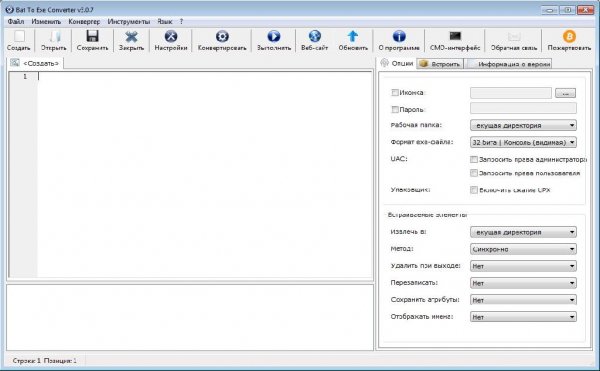Click the Выполнить play icon
This screenshot has width=600, height=371.
274,36
